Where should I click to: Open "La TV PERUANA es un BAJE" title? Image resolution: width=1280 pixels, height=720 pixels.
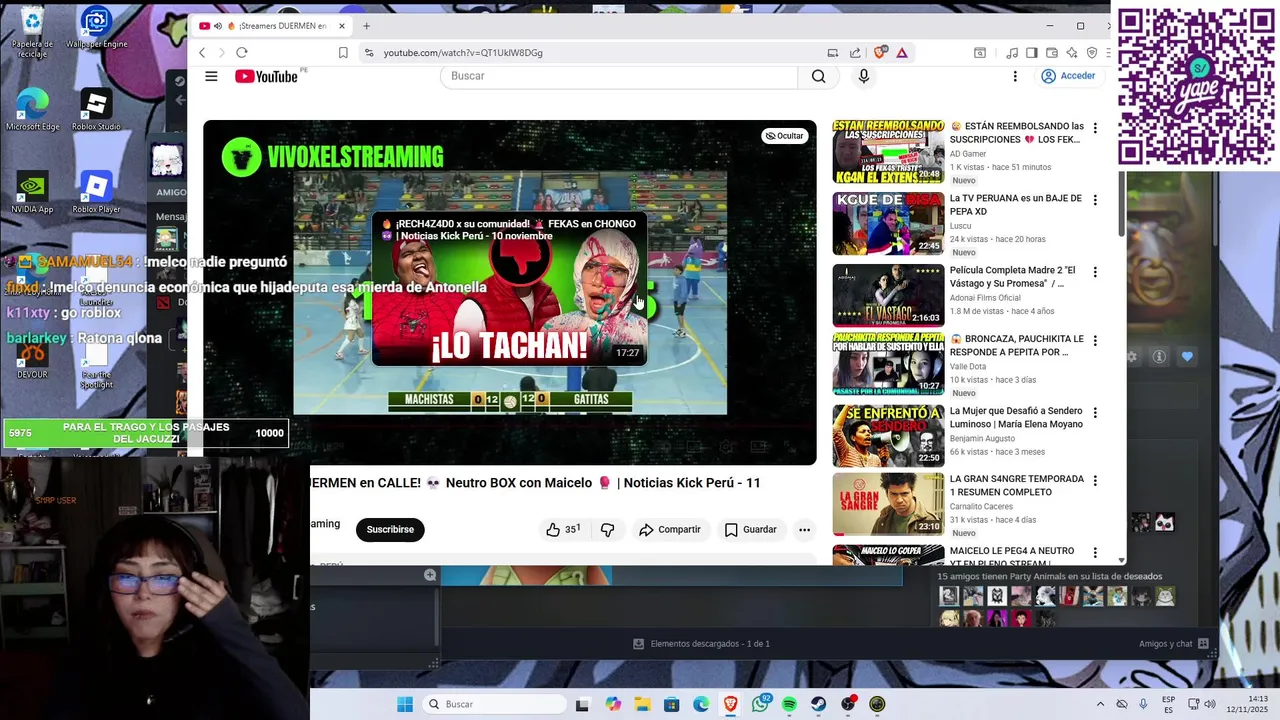[1016, 205]
